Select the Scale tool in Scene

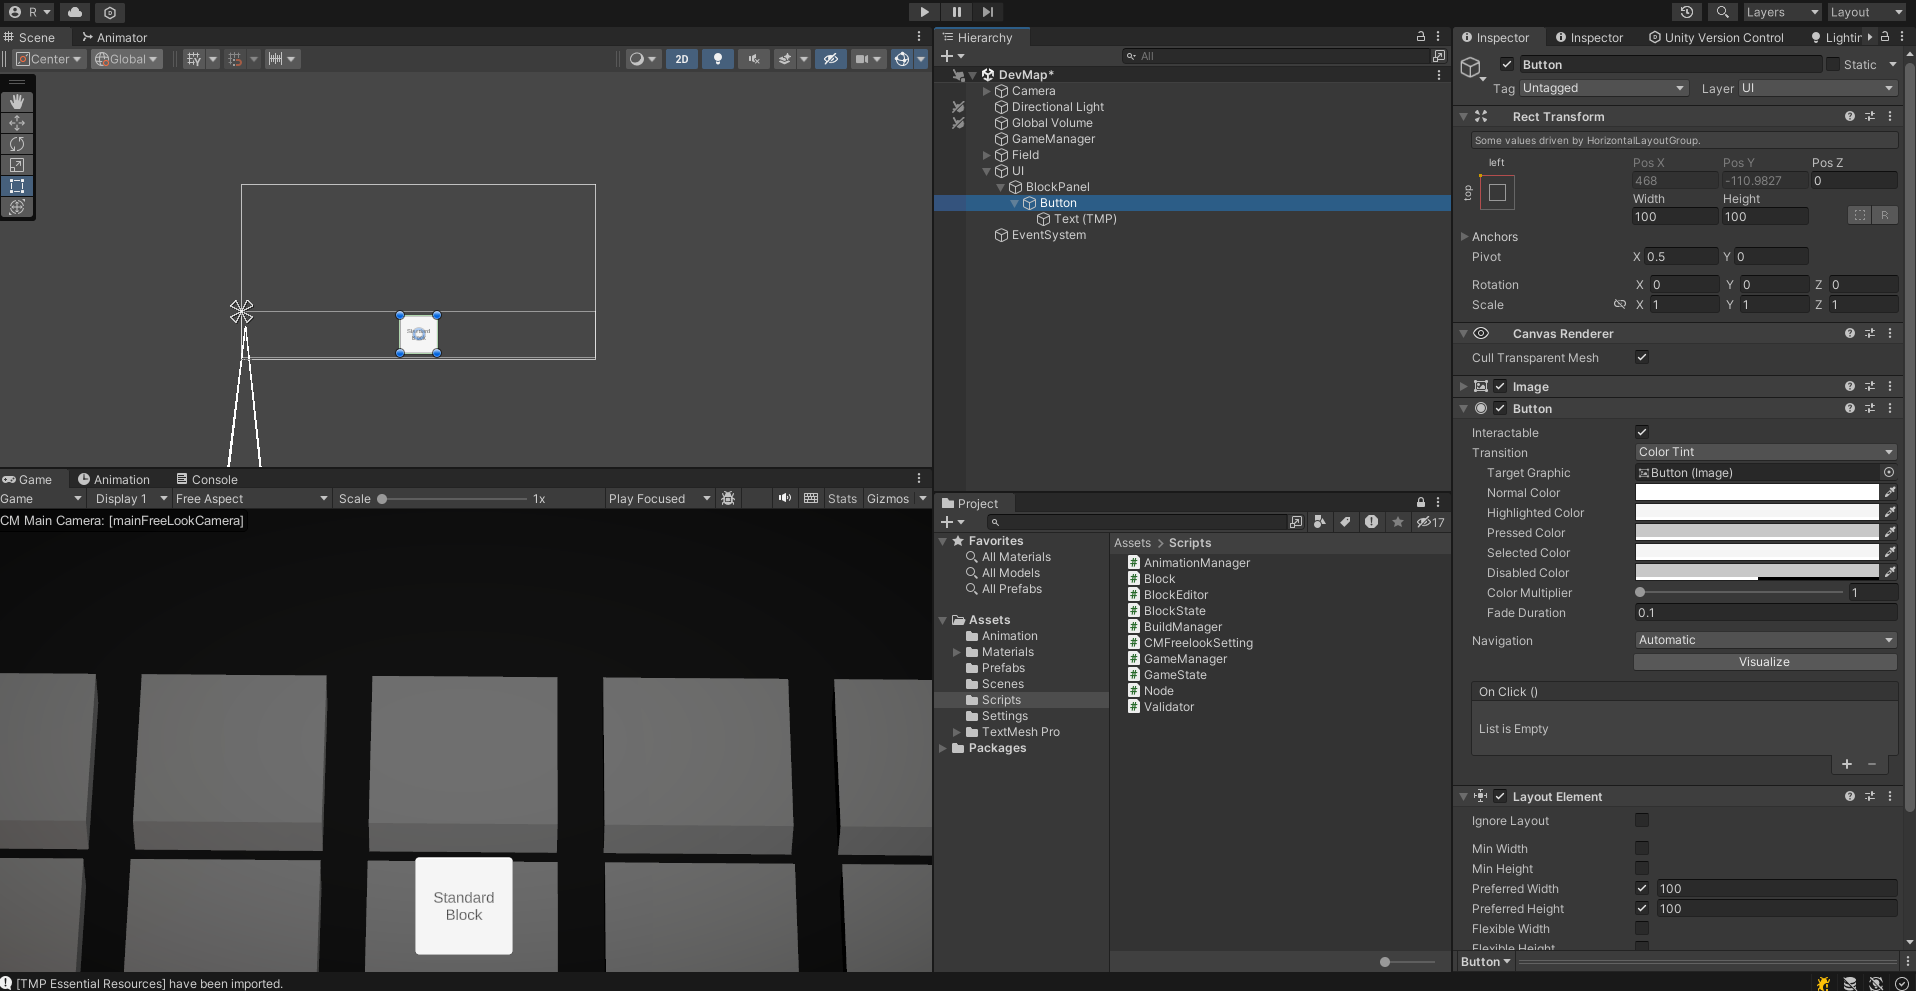17,165
